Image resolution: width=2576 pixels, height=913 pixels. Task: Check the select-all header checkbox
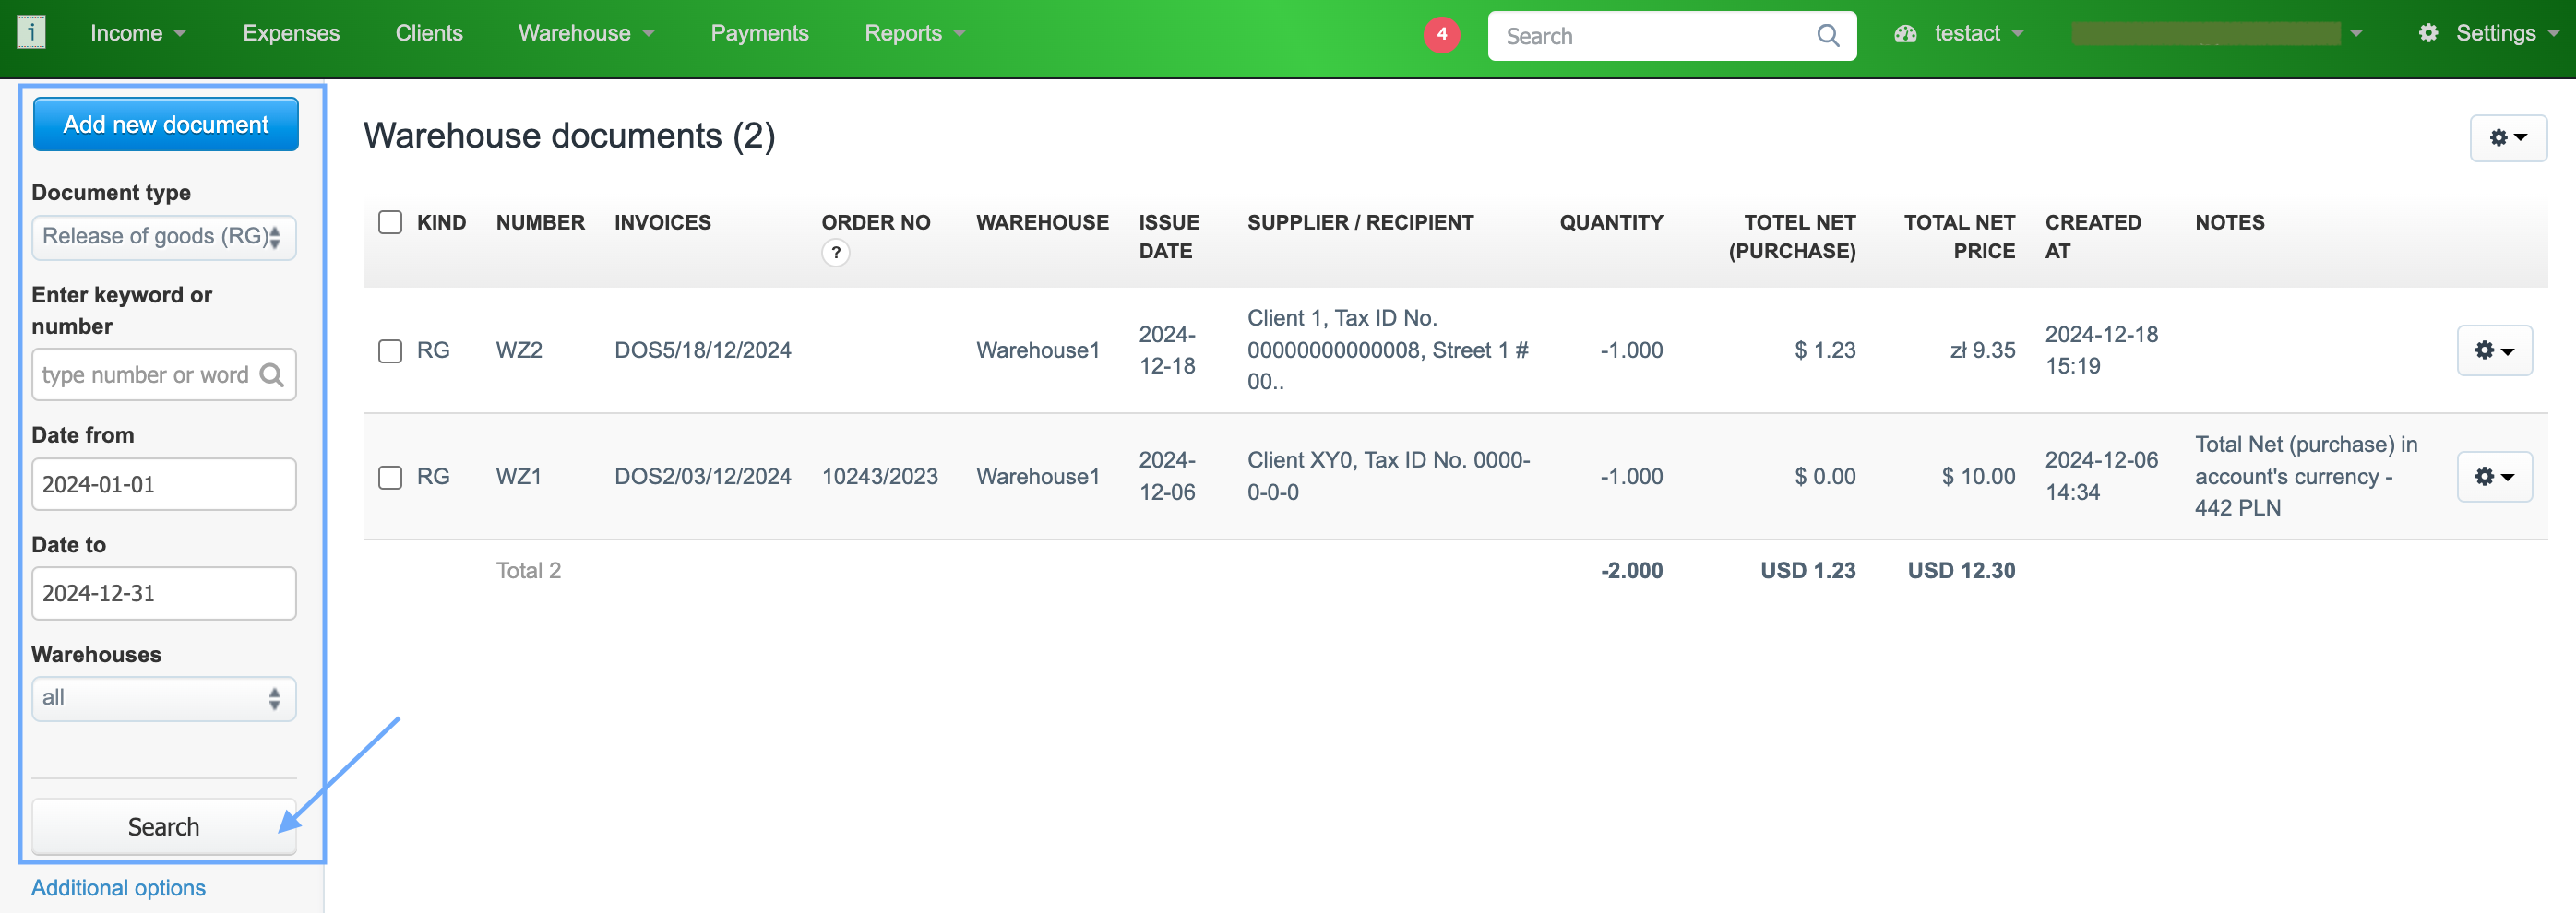(390, 222)
